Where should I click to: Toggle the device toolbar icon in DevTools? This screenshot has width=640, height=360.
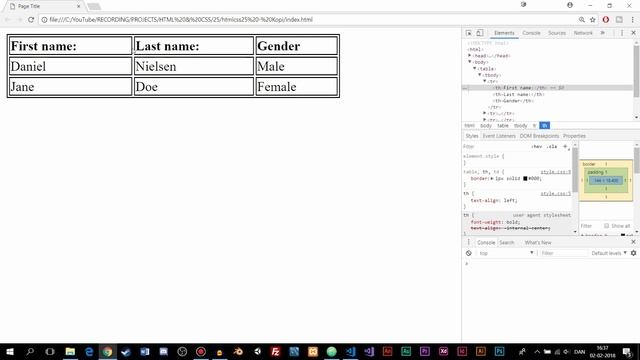point(480,33)
